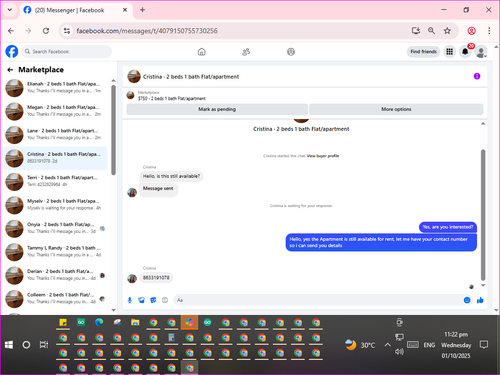Open the View buyer profile link

tap(323, 156)
